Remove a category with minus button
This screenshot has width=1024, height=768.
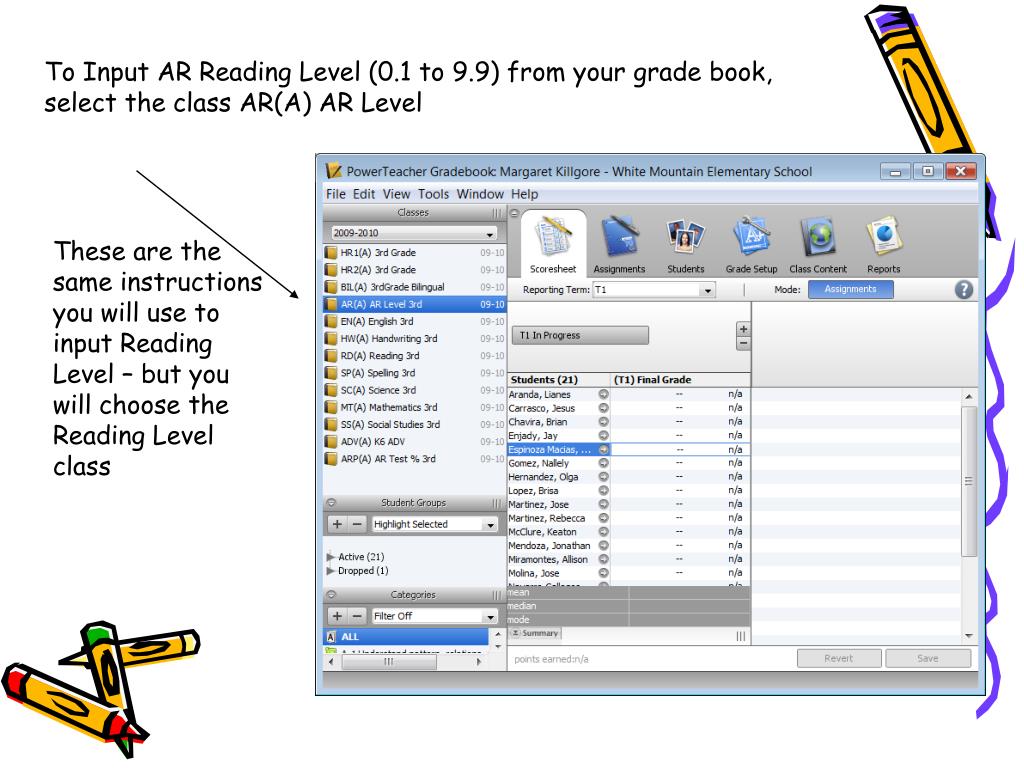pos(357,616)
